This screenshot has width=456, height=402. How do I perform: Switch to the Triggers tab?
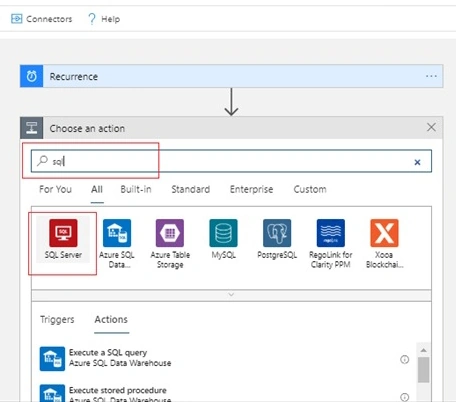(x=57, y=319)
